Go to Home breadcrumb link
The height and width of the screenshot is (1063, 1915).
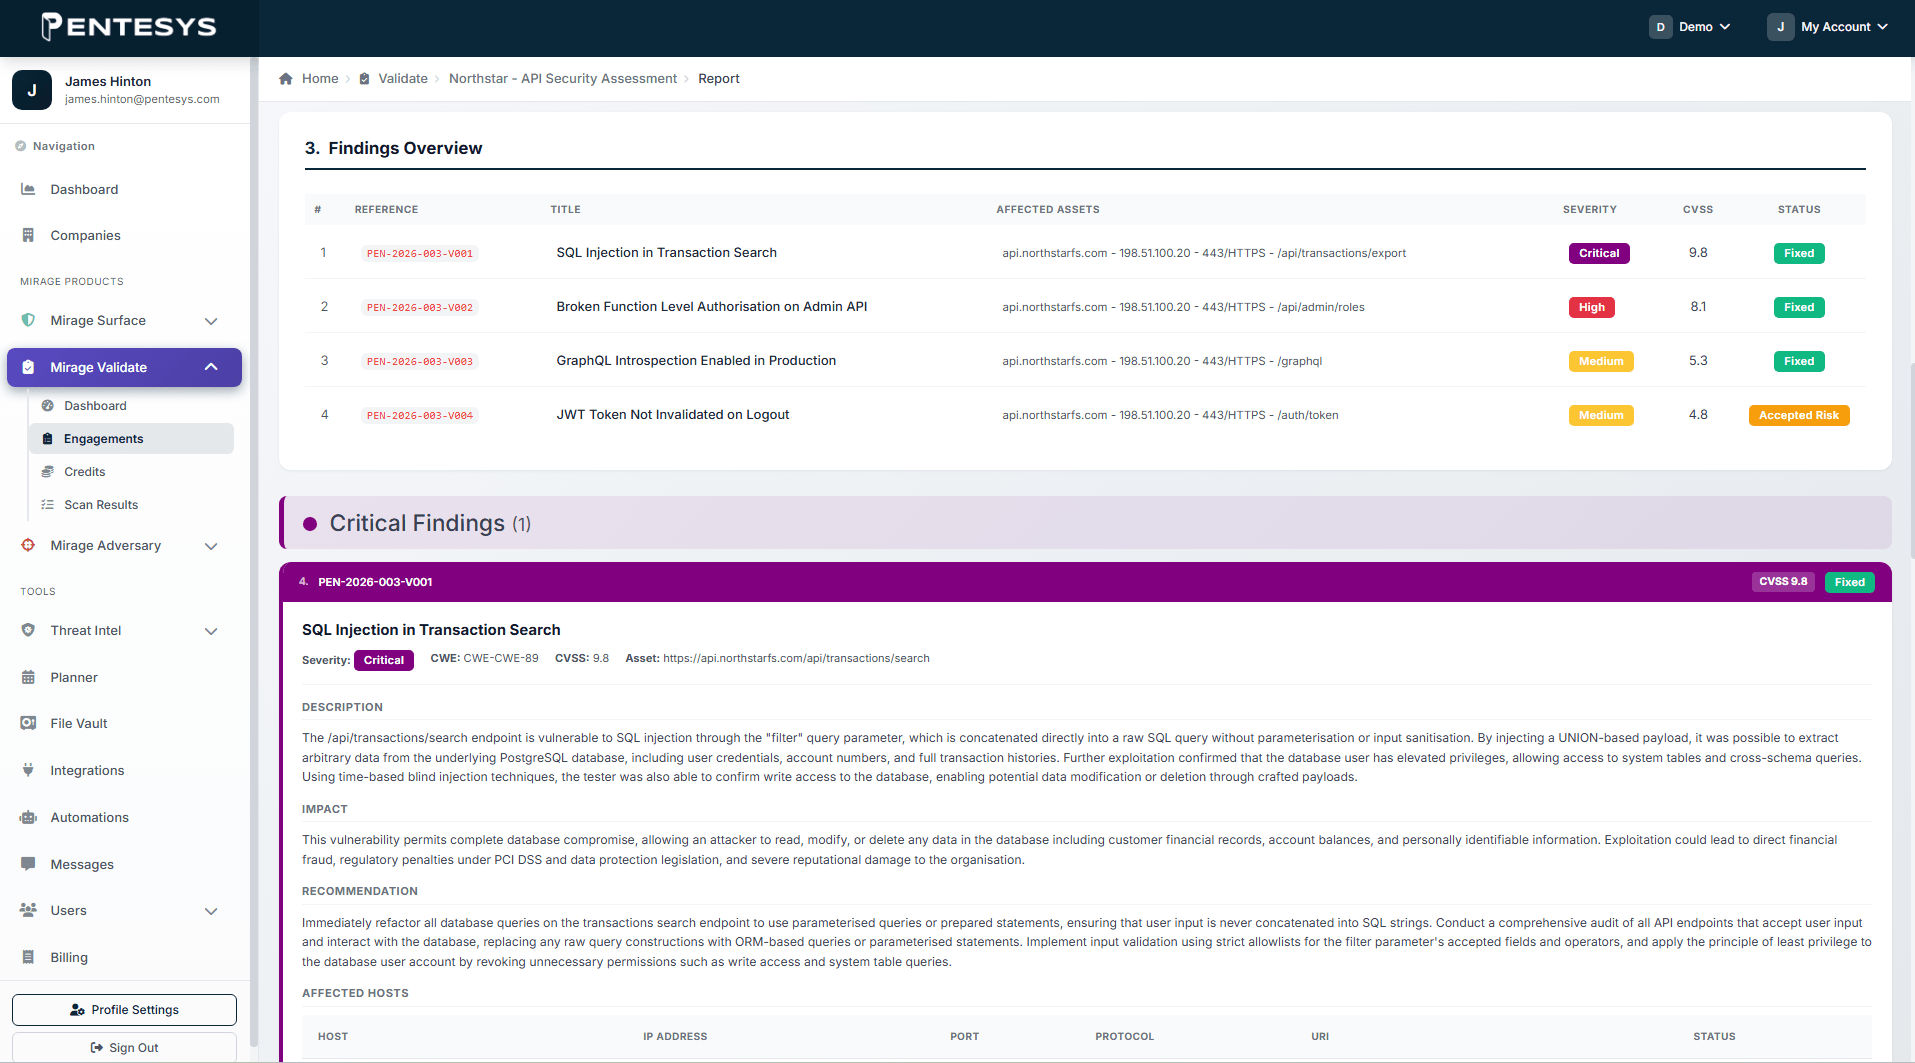click(320, 78)
